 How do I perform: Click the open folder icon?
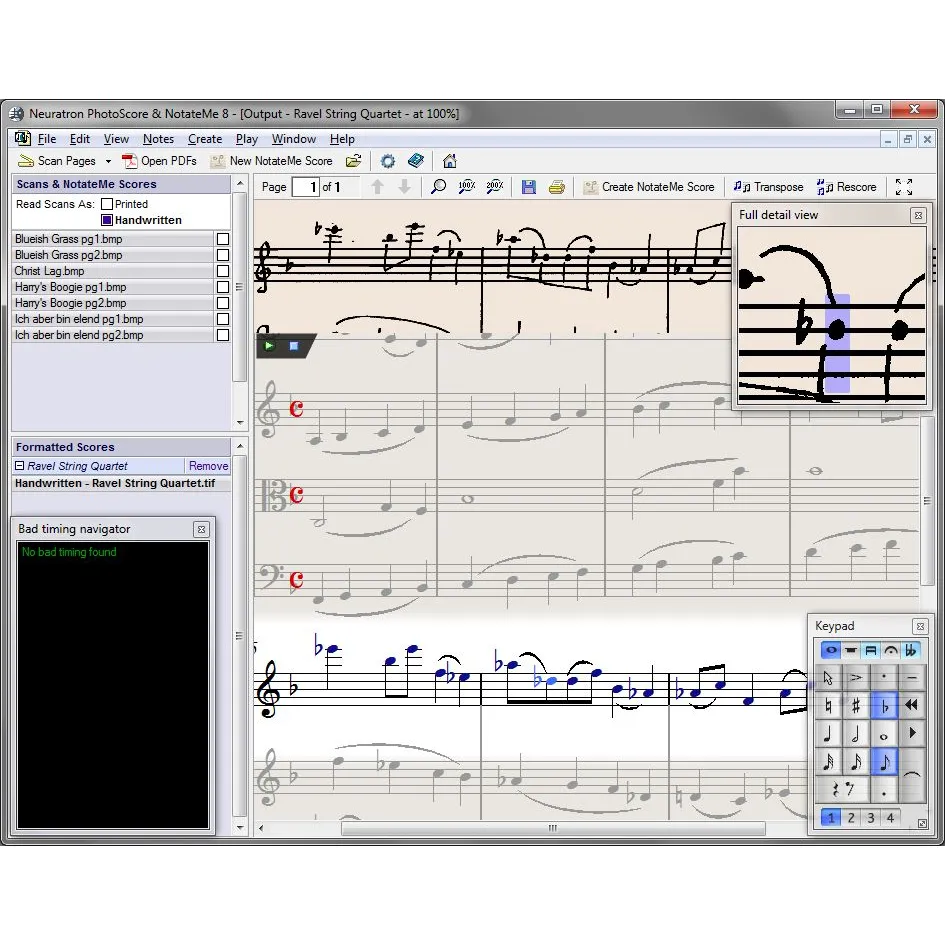tap(354, 161)
